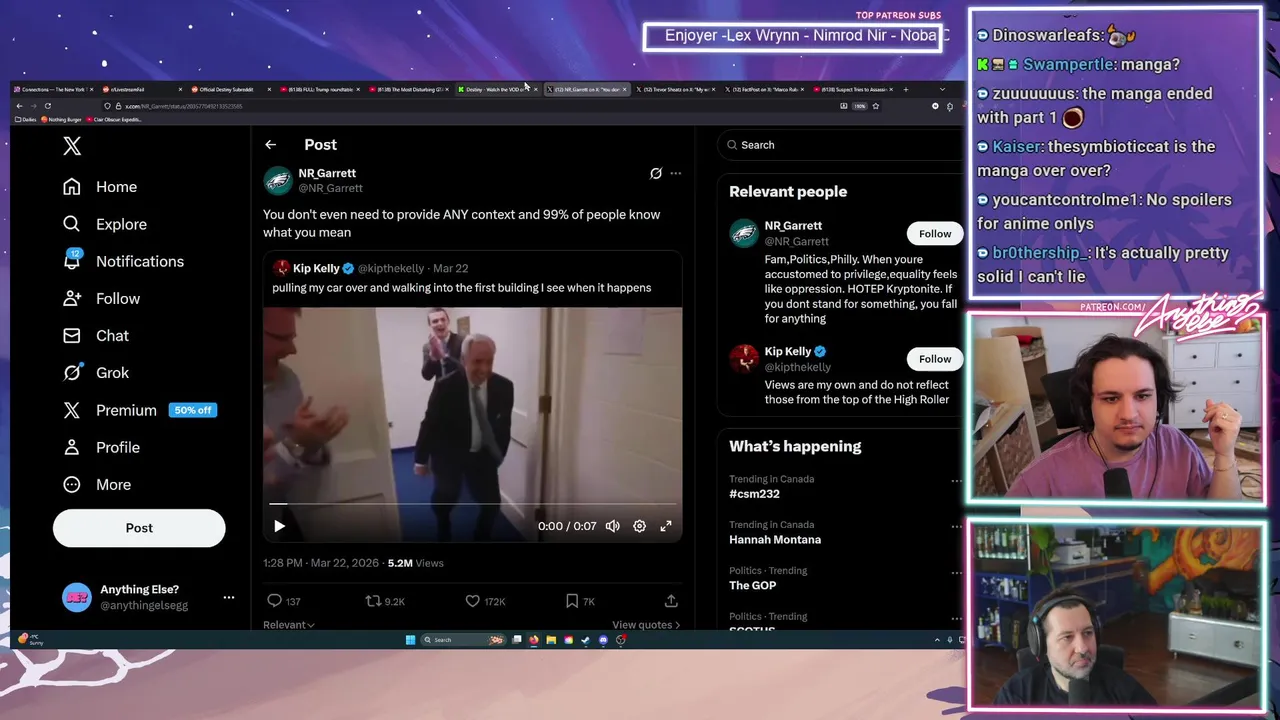The width and height of the screenshot is (1280, 720).
Task: Open Nothing Burger bookmark
Action: (x=62, y=119)
